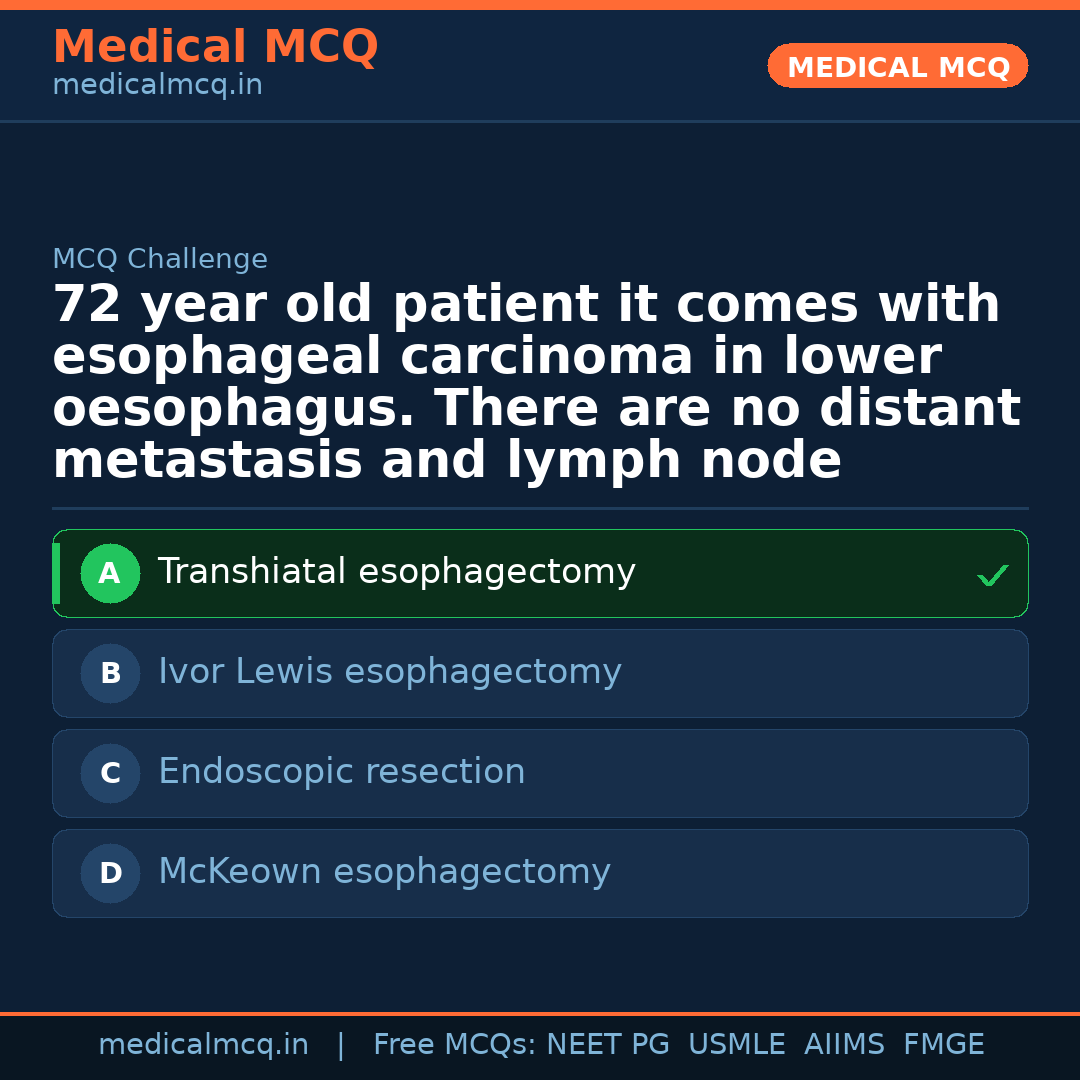This screenshot has height=1080, width=1080.
Task: Open medicalmcq.in link in header
Action: pos(157,86)
